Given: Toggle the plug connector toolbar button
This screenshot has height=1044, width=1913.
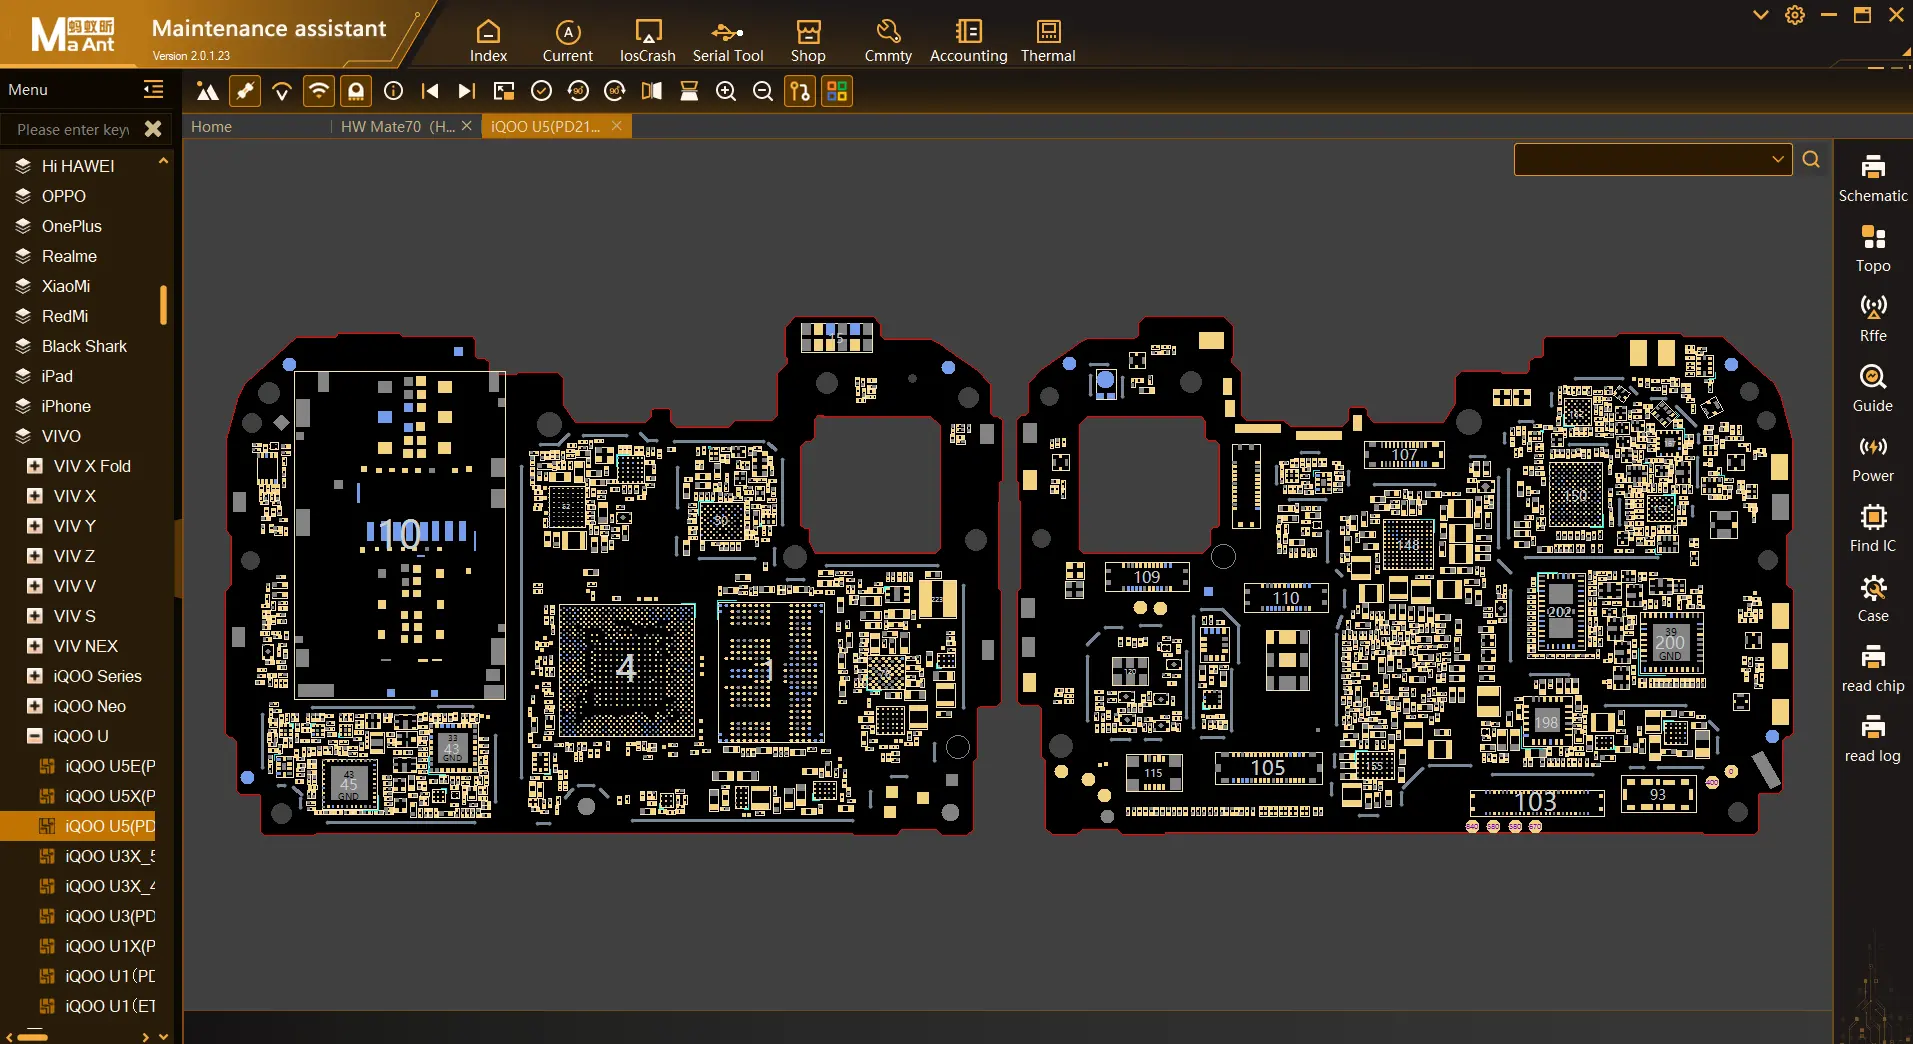Looking at the screenshot, I should 245,92.
